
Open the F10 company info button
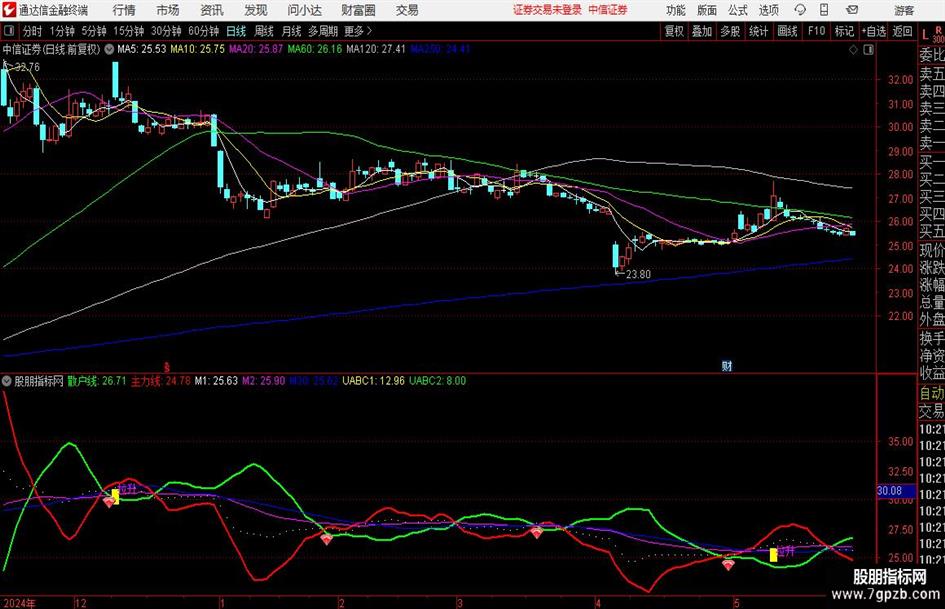817,31
